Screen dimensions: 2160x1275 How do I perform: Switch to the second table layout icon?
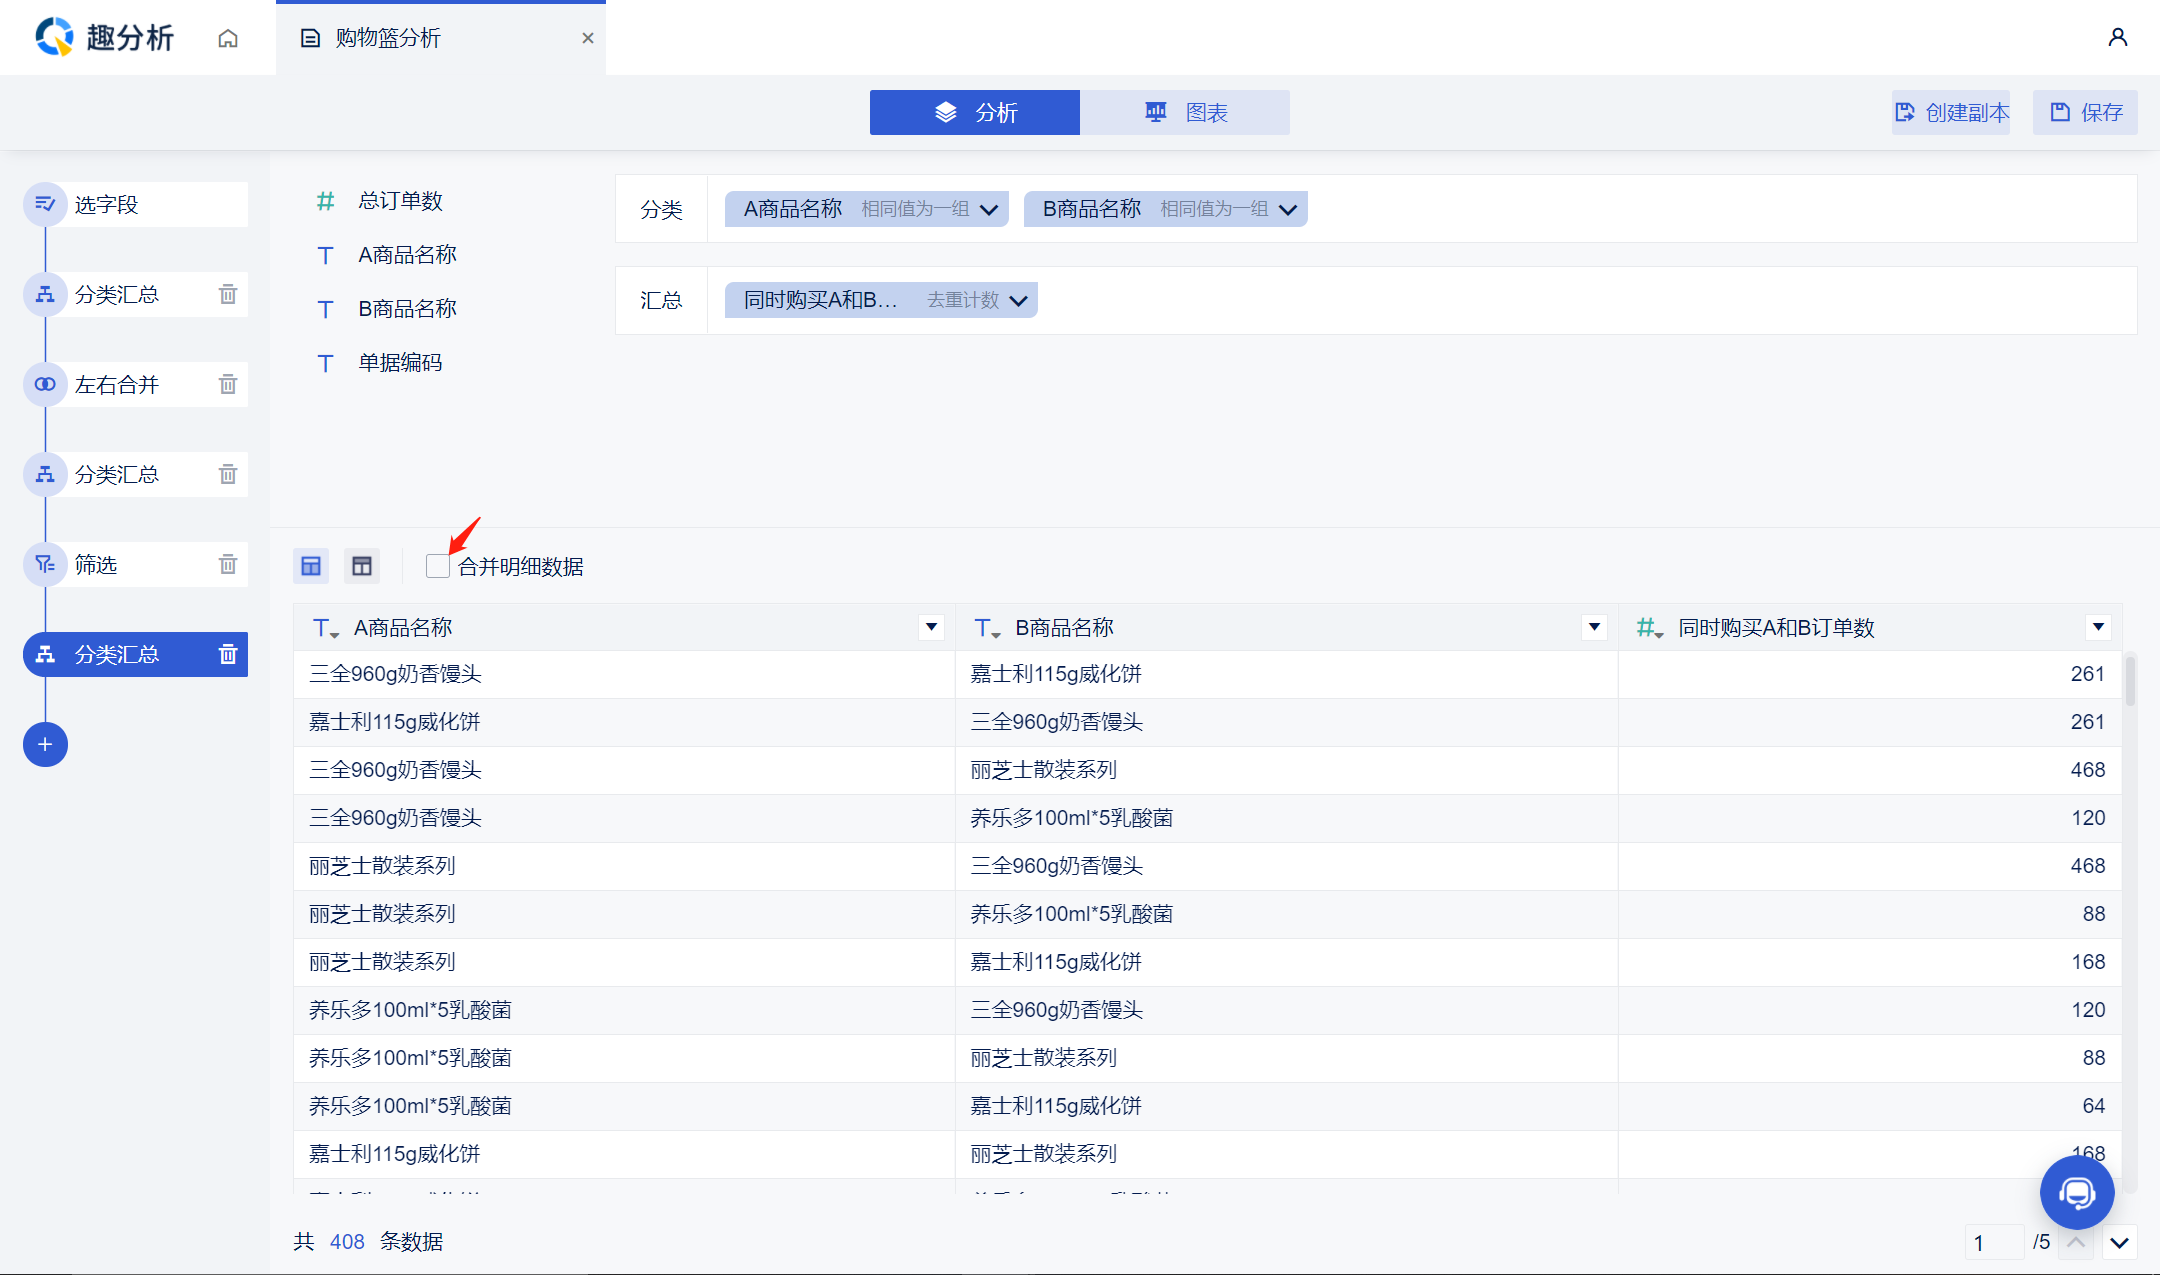click(362, 566)
